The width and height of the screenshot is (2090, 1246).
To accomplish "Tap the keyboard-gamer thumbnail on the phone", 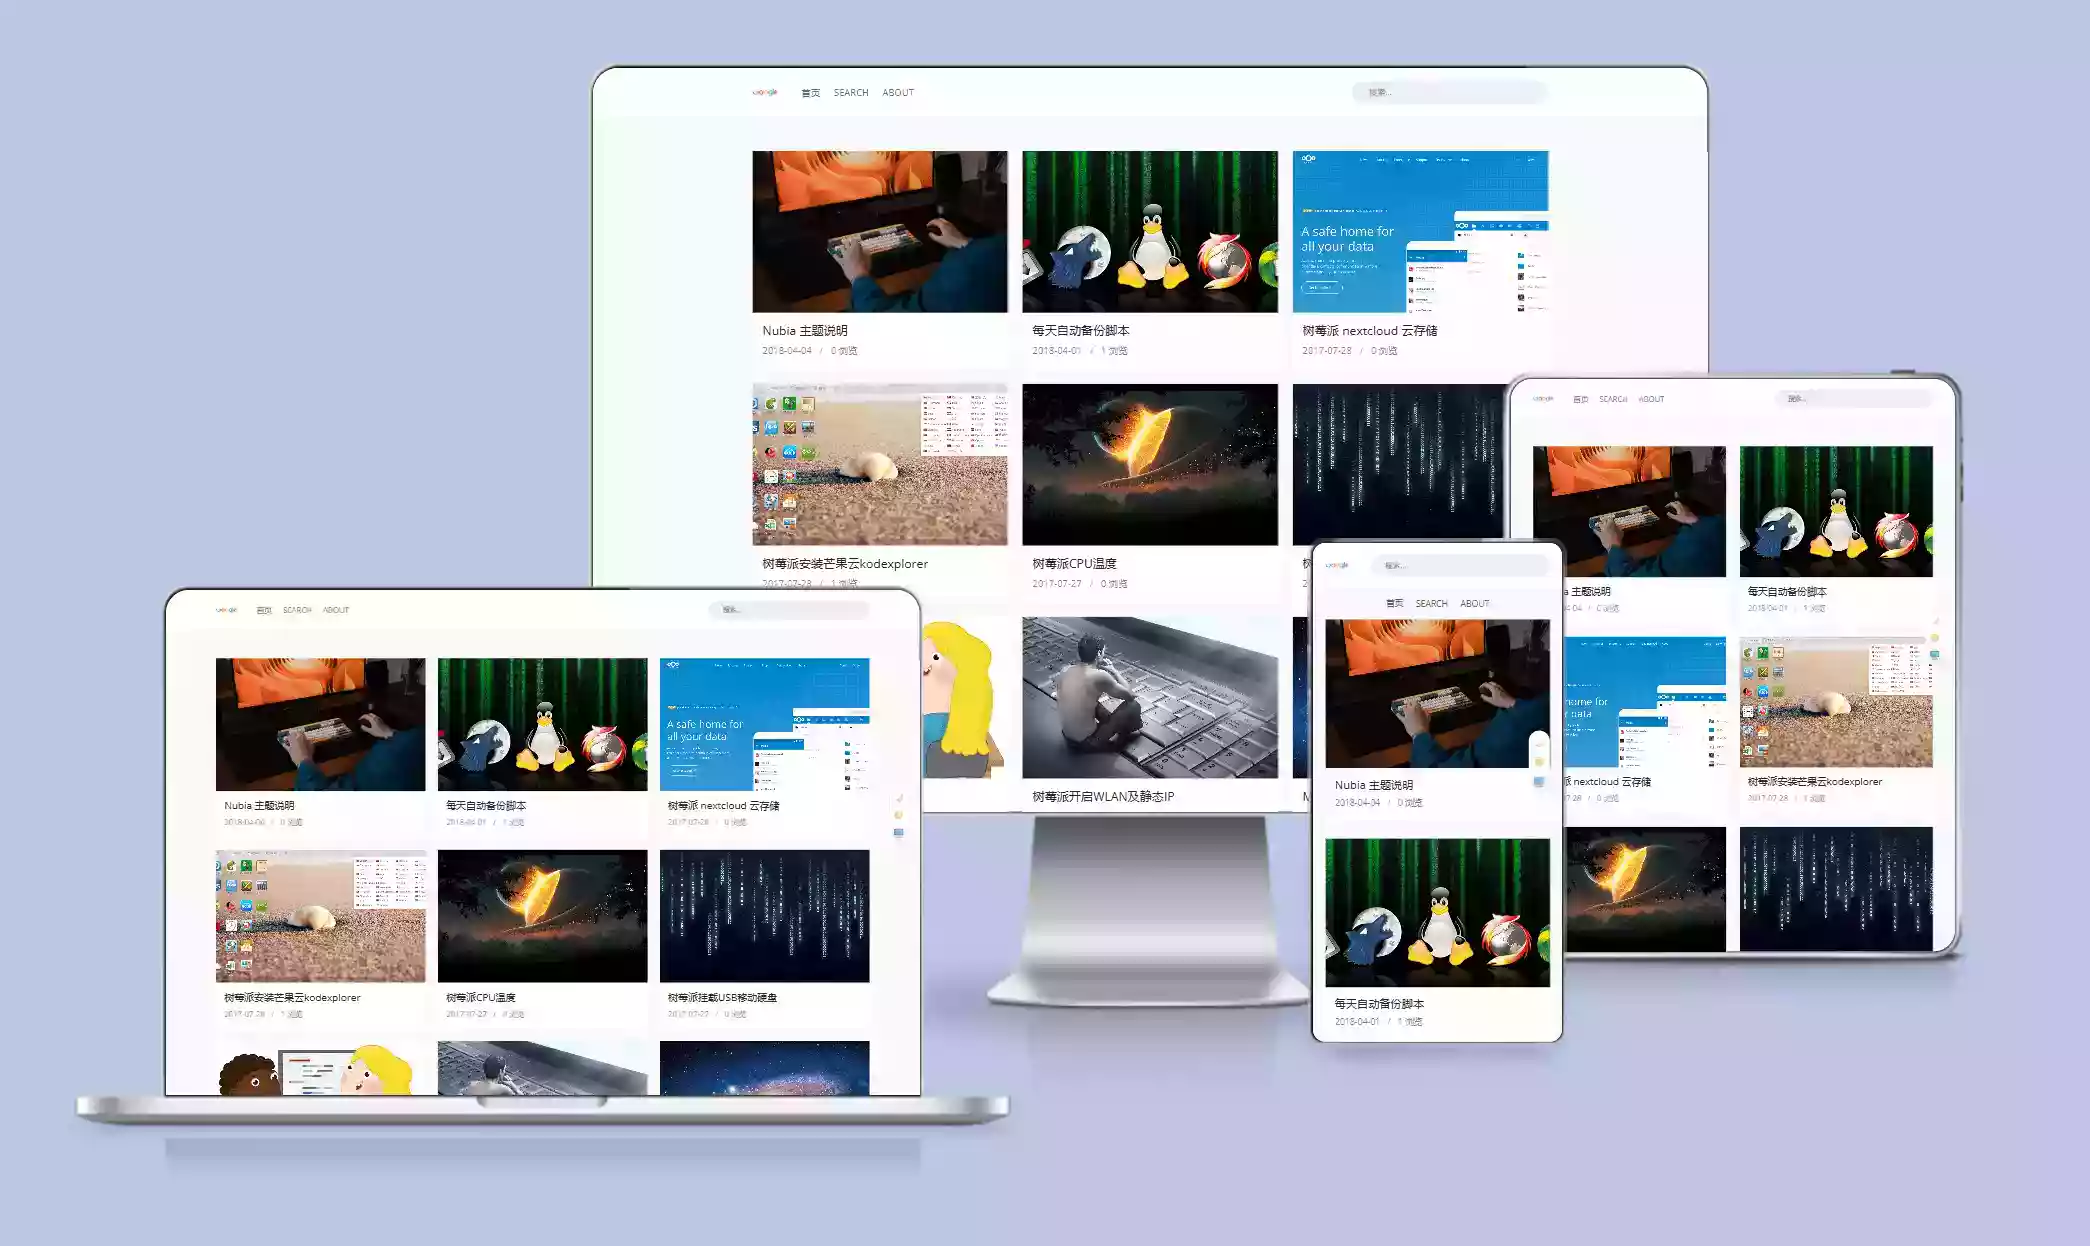I will pos(1438,694).
